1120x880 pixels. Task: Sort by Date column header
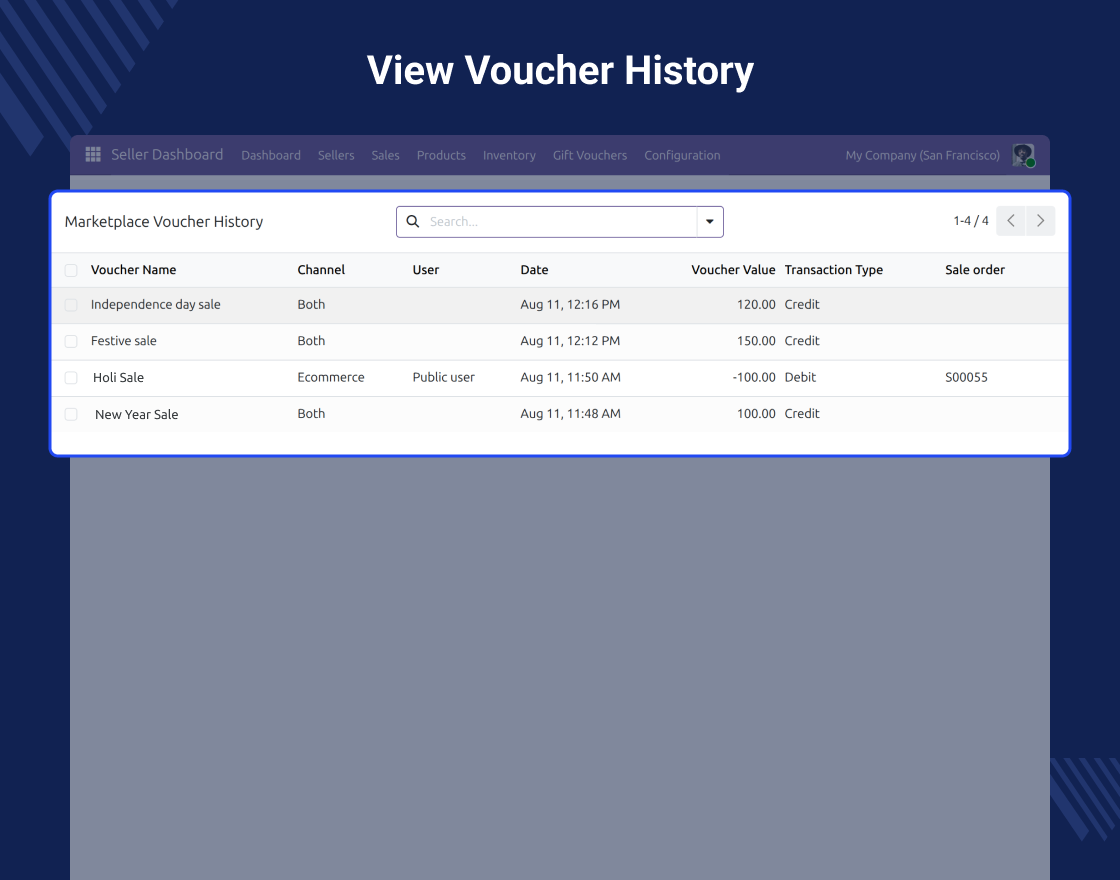[534, 269]
